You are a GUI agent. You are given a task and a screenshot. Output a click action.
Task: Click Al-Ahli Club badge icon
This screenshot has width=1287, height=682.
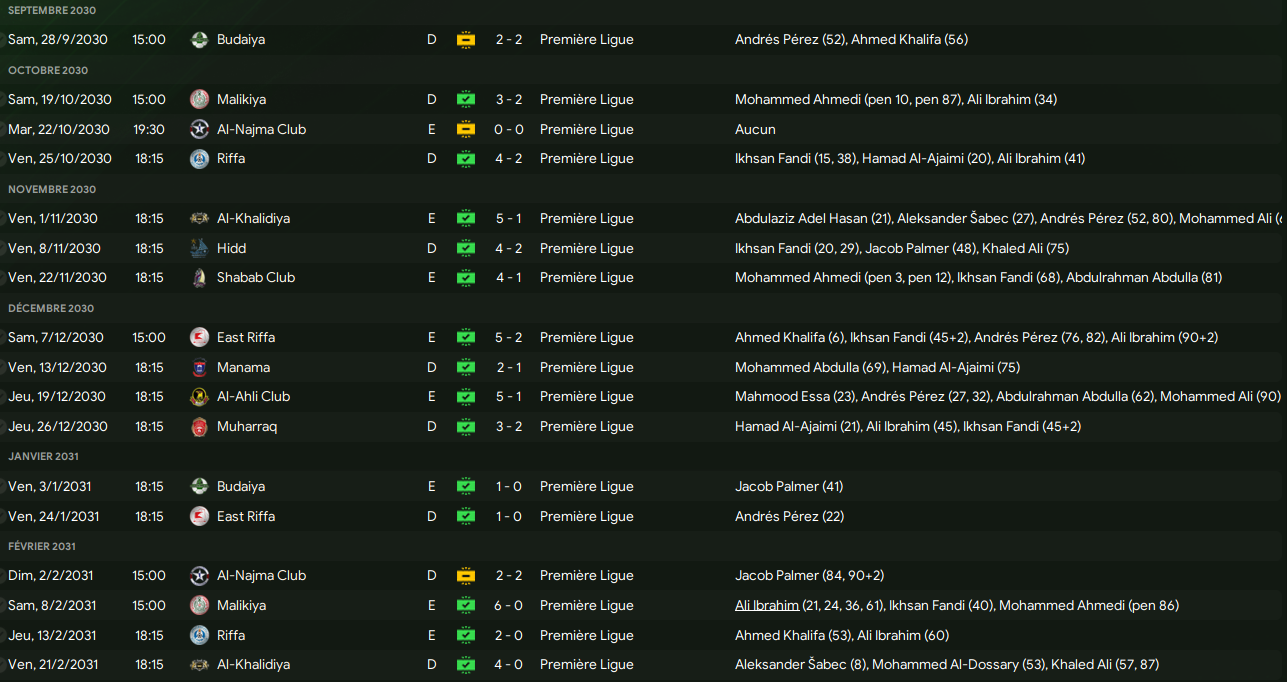point(199,396)
